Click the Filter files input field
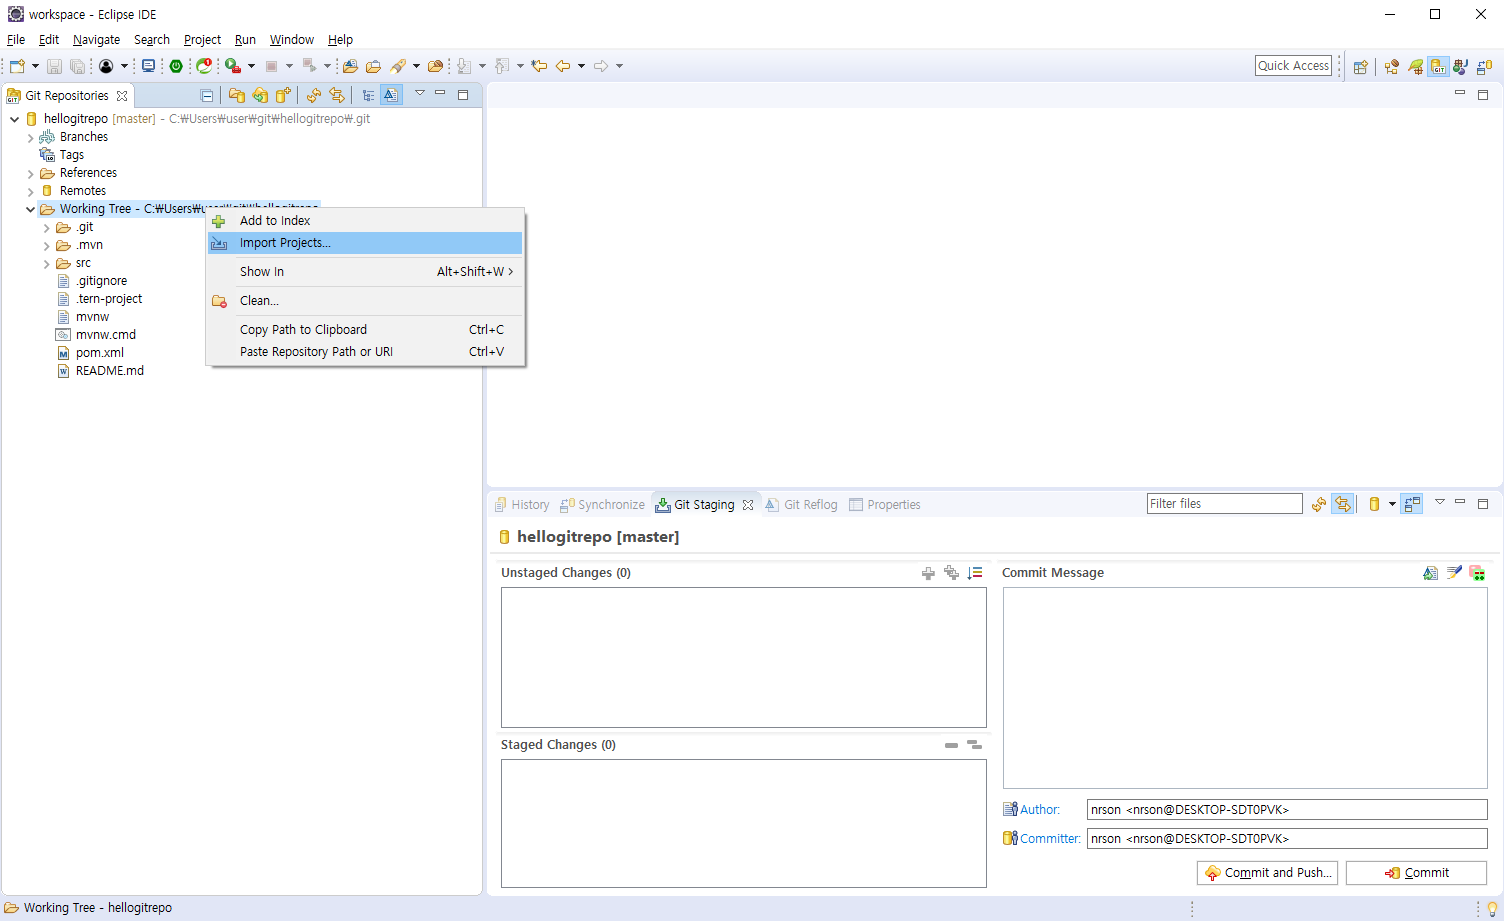 pyautogui.click(x=1224, y=504)
